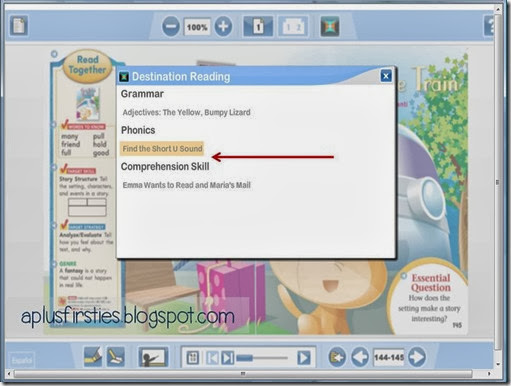The height and width of the screenshot is (386, 511).
Task: Open Emma Wants to Read and Maria's Mail
Action: (186, 185)
